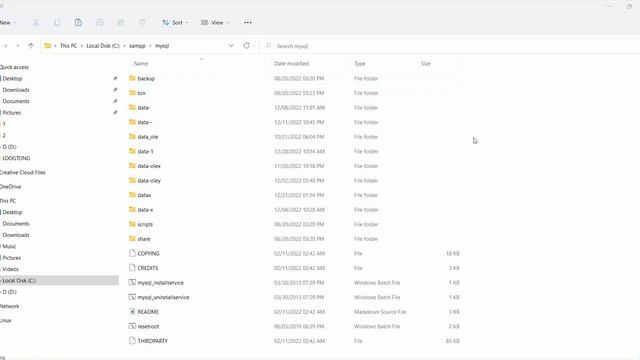The image size is (640, 360).
Task: Click the batch icon of resetroot
Action: click(x=132, y=326)
